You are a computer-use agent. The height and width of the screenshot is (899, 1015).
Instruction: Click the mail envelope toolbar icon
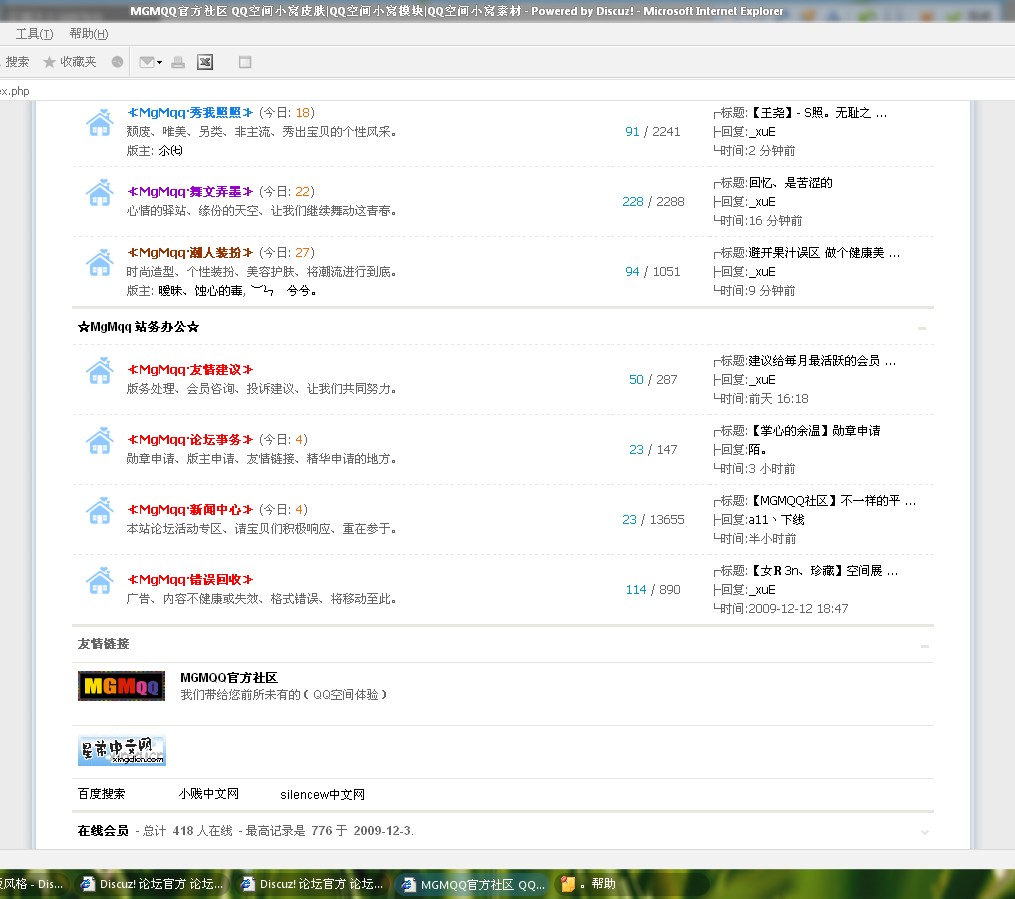(x=147, y=62)
